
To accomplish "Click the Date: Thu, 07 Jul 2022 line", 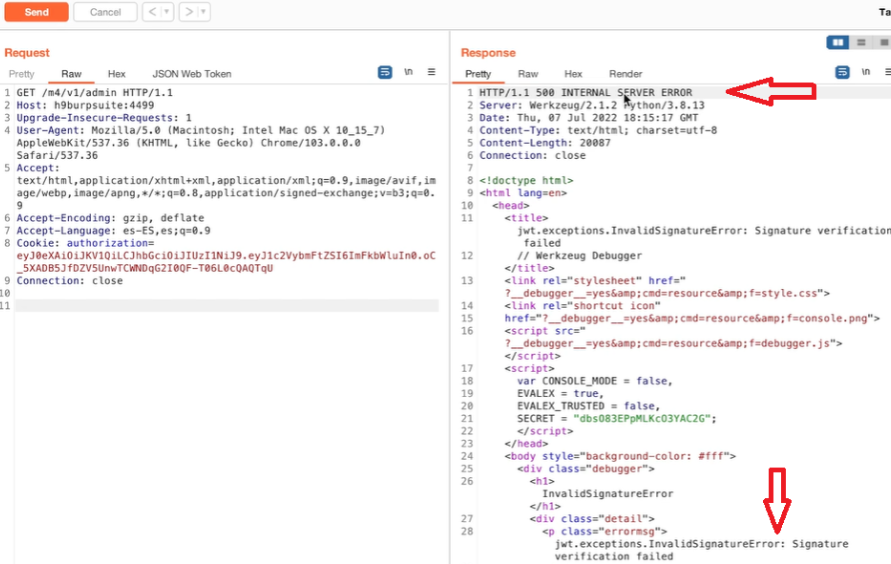I will (589, 118).
